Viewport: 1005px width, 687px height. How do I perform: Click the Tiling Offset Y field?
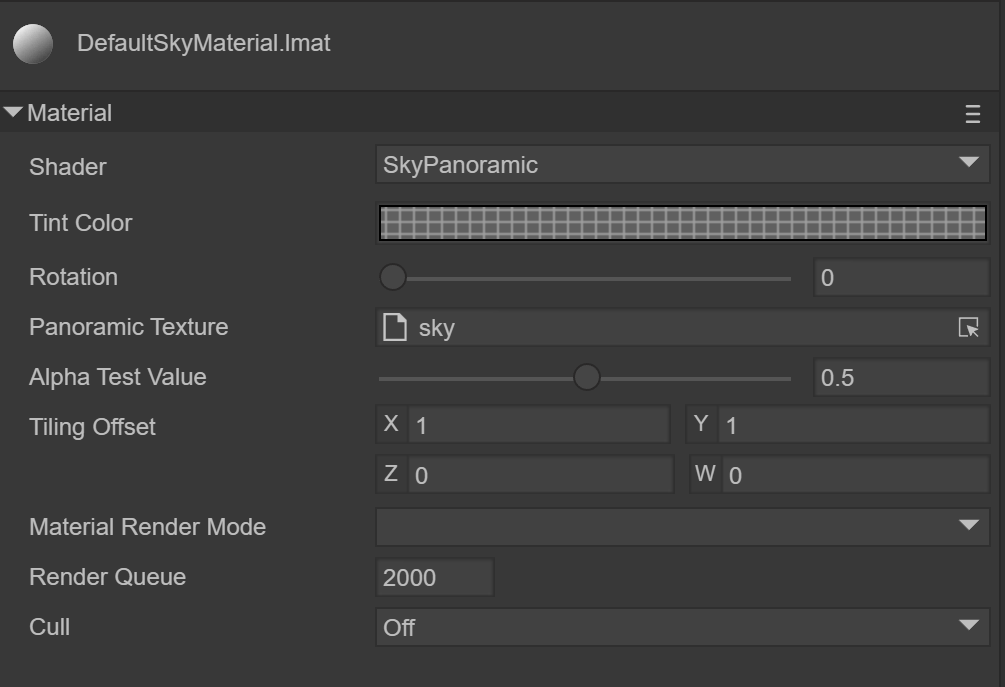(852, 425)
